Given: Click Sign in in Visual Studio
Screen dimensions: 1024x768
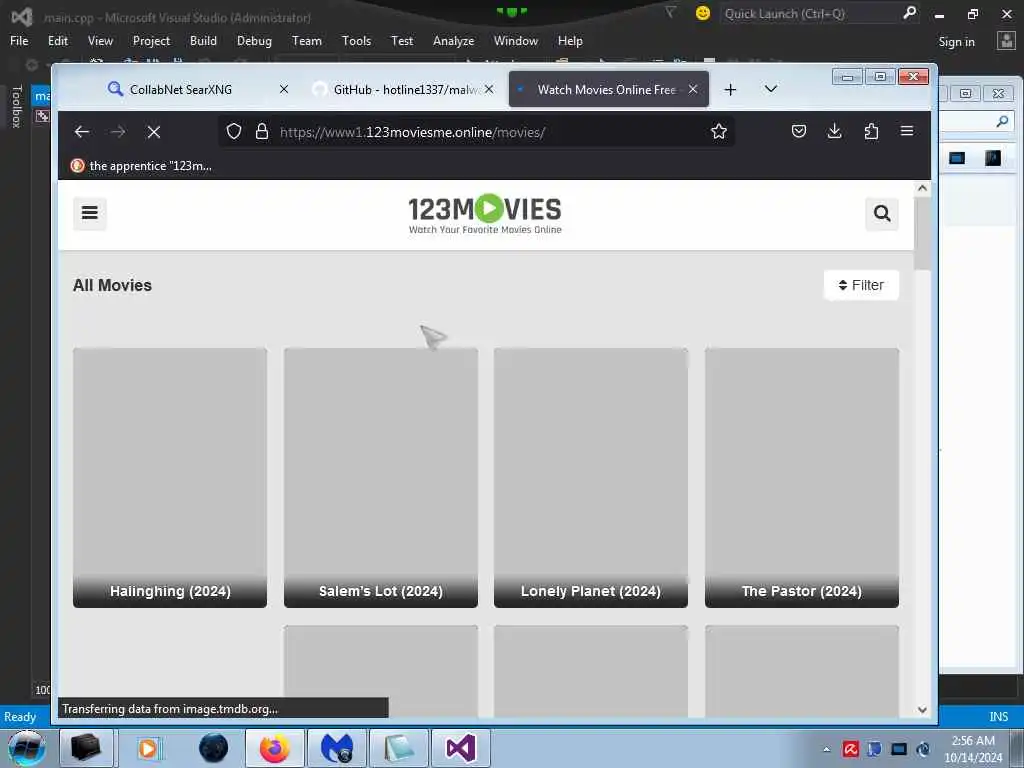Looking at the screenshot, I should [x=957, y=42].
